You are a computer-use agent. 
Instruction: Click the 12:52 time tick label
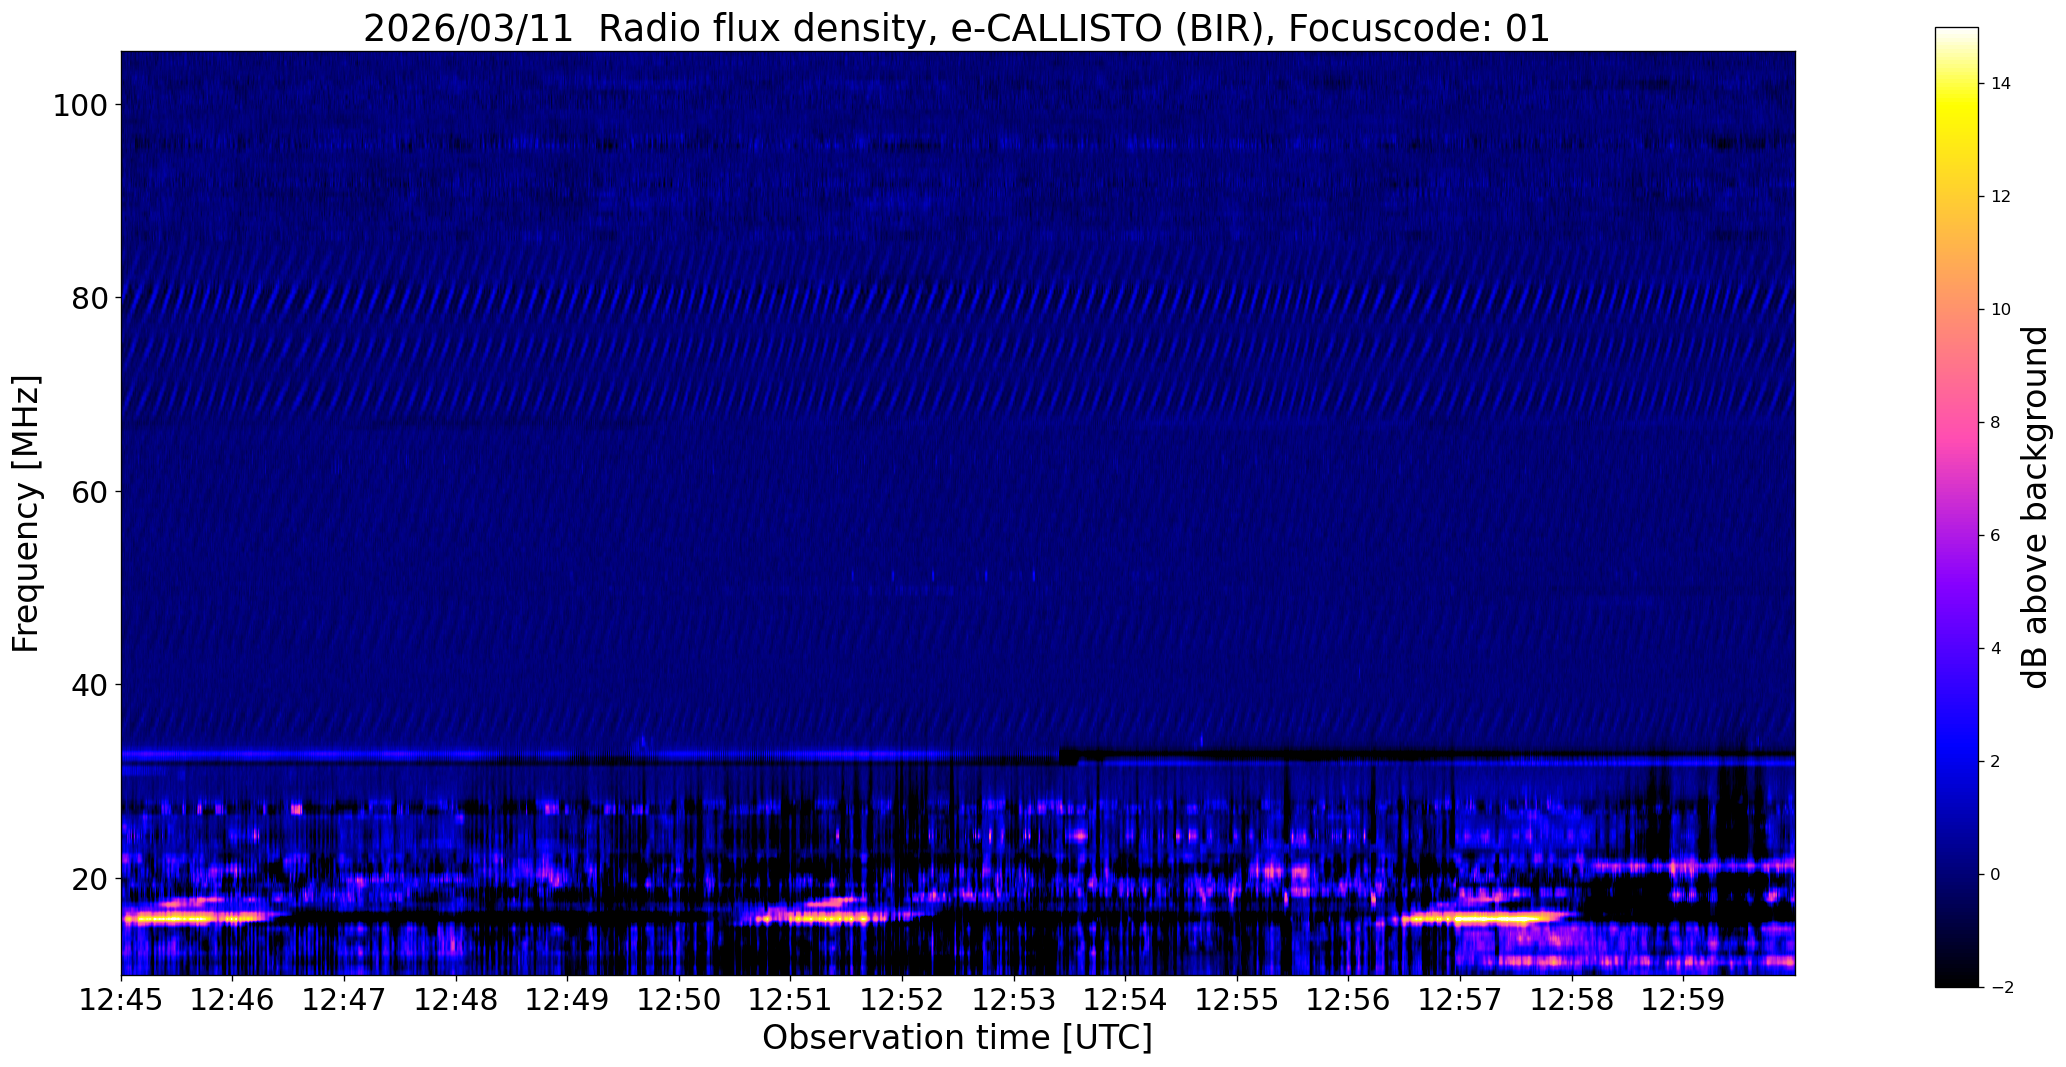point(902,999)
